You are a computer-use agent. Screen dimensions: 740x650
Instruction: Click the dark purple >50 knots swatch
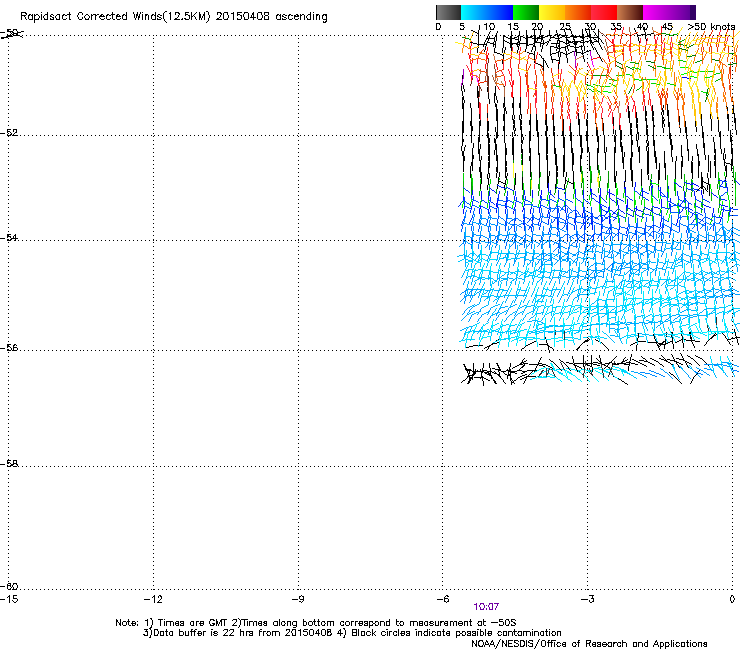coord(693,12)
